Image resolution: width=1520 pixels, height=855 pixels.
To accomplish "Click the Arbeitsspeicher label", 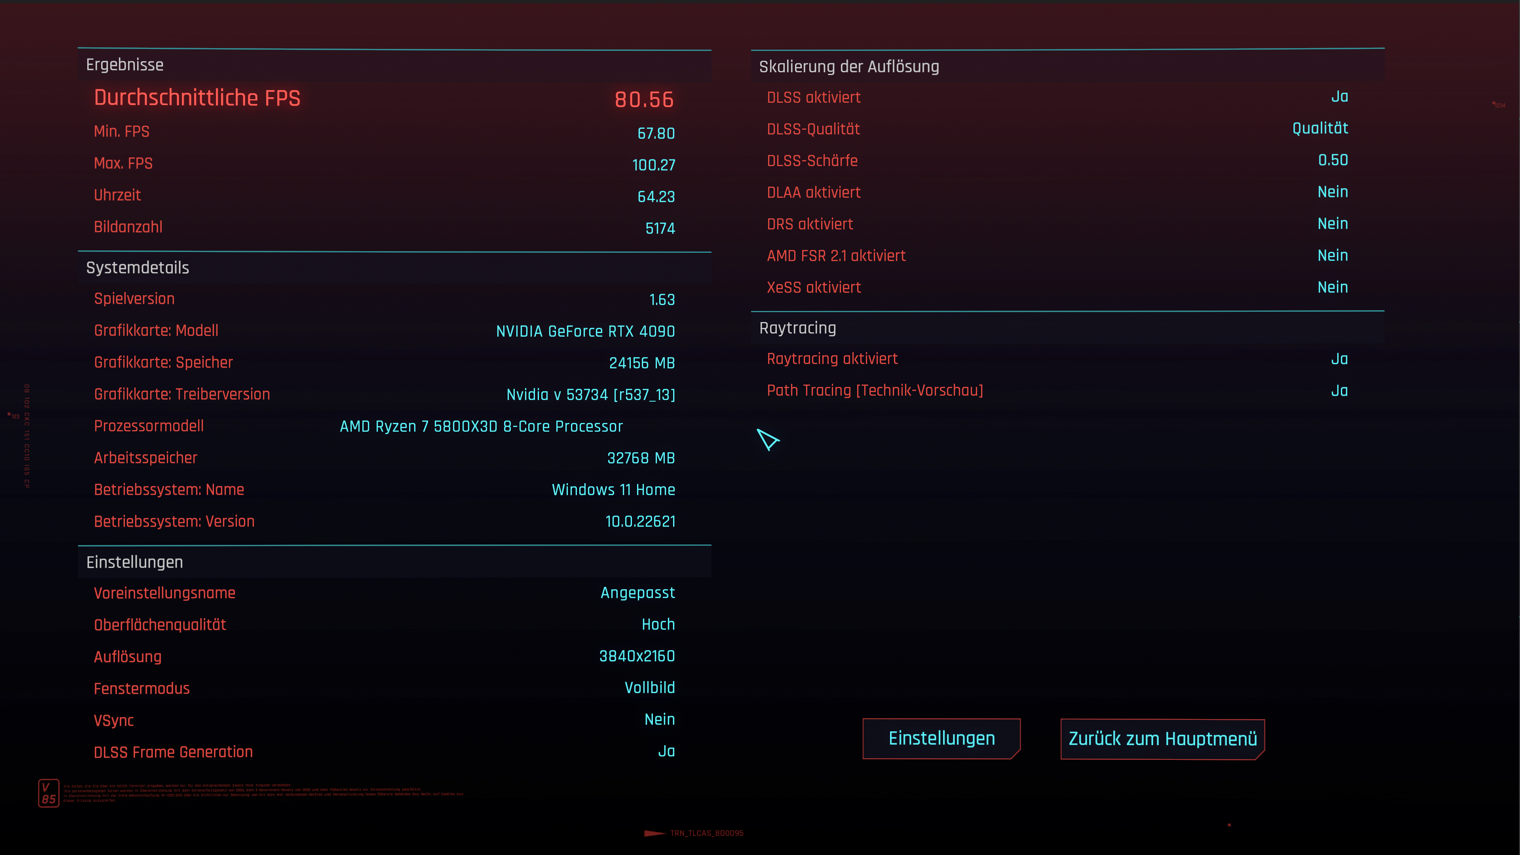I will (146, 458).
